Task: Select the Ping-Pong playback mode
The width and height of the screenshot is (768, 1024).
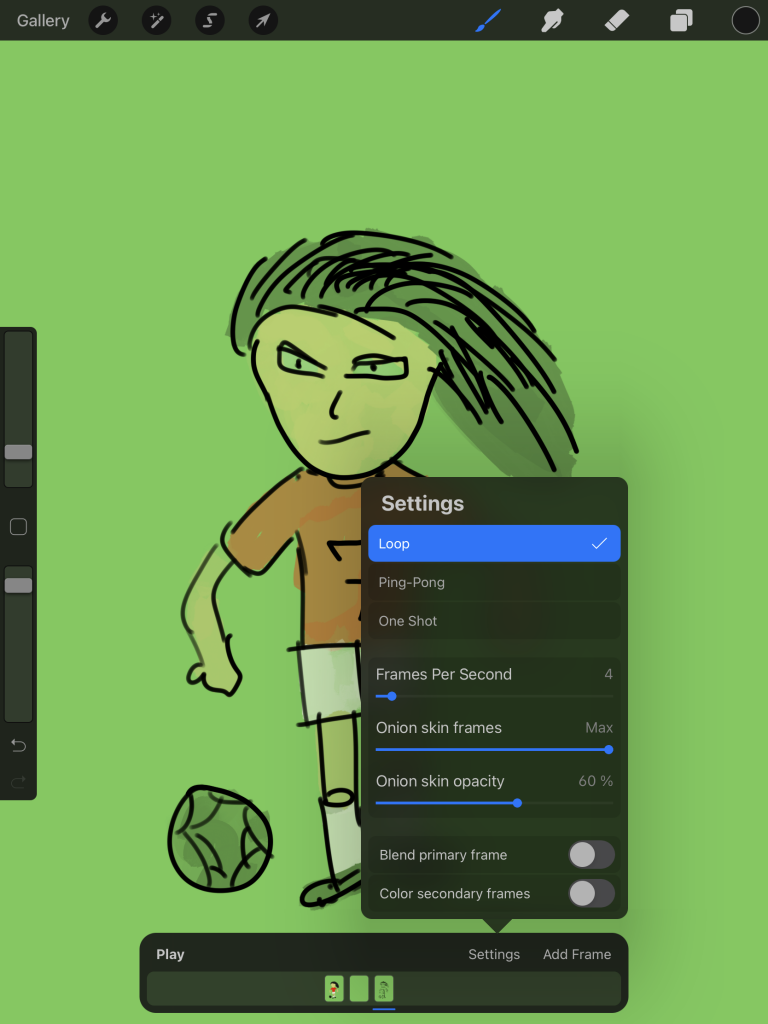Action: 494,582
